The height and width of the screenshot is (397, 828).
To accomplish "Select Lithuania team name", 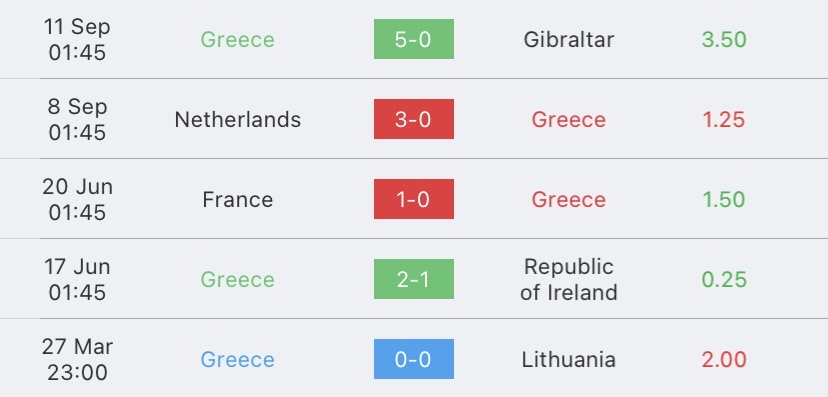I will point(569,360).
